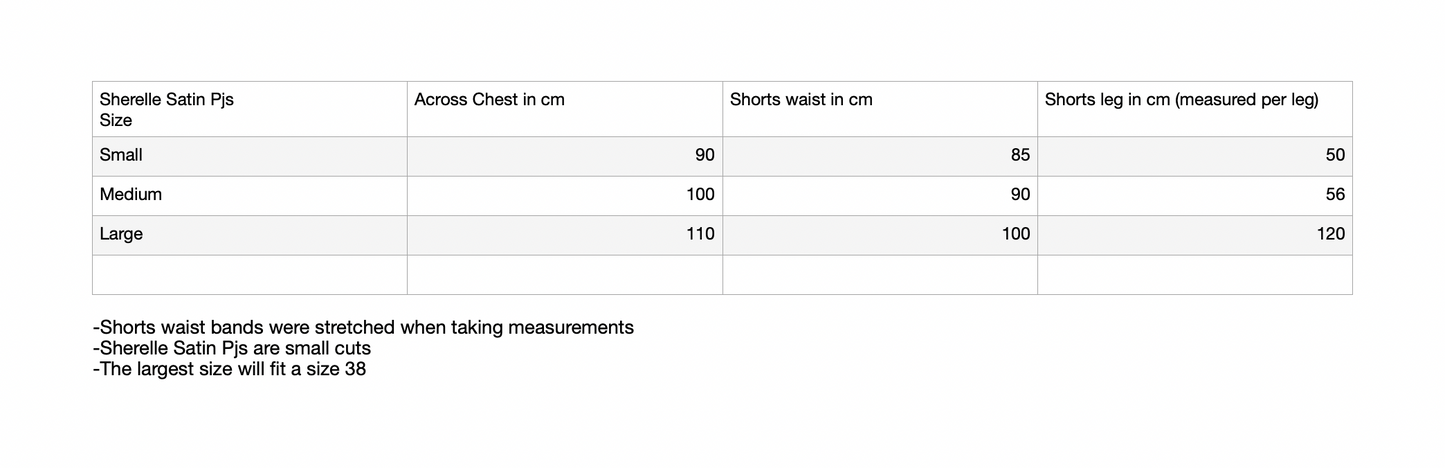Select Medium shorts waist value 90
The image size is (1445, 468).
click(x=1019, y=194)
